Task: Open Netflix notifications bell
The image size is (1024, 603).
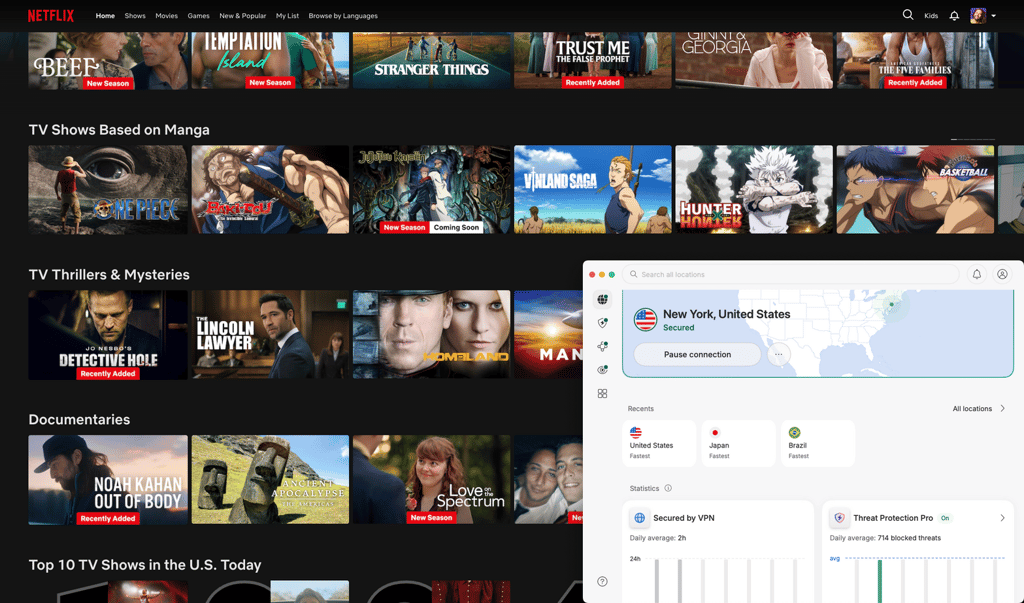Action: [x=954, y=15]
